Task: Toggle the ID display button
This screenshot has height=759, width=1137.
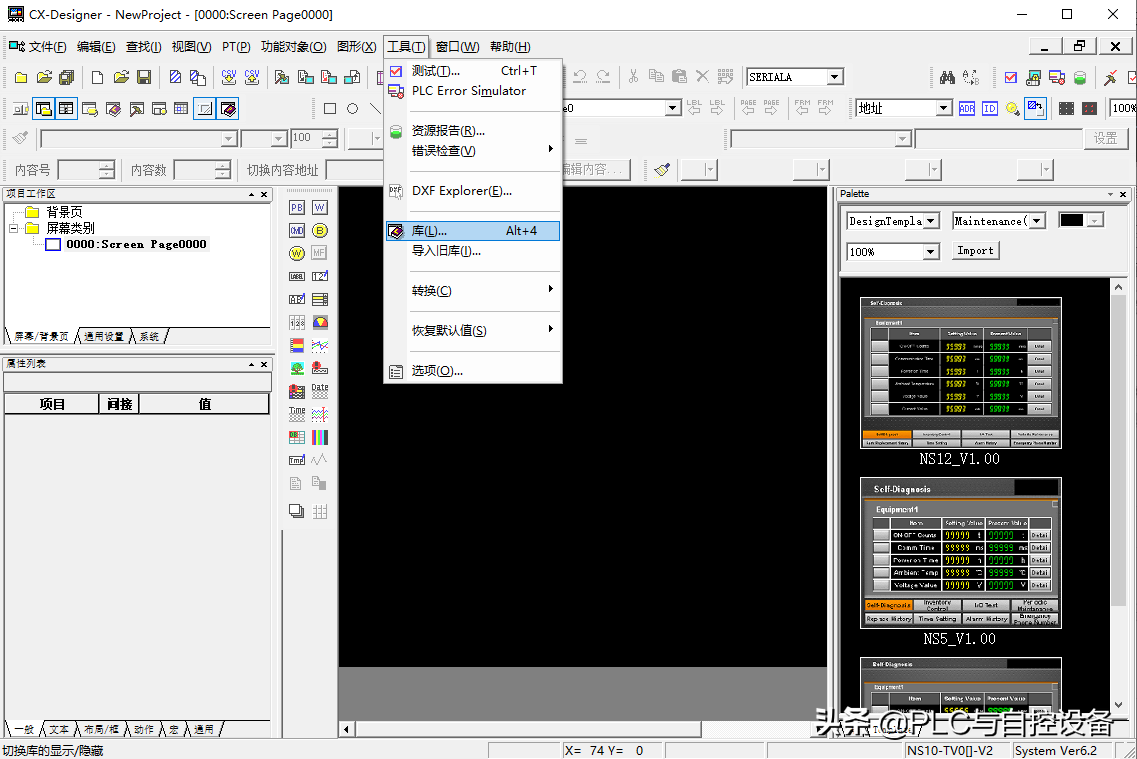Action: pos(989,108)
